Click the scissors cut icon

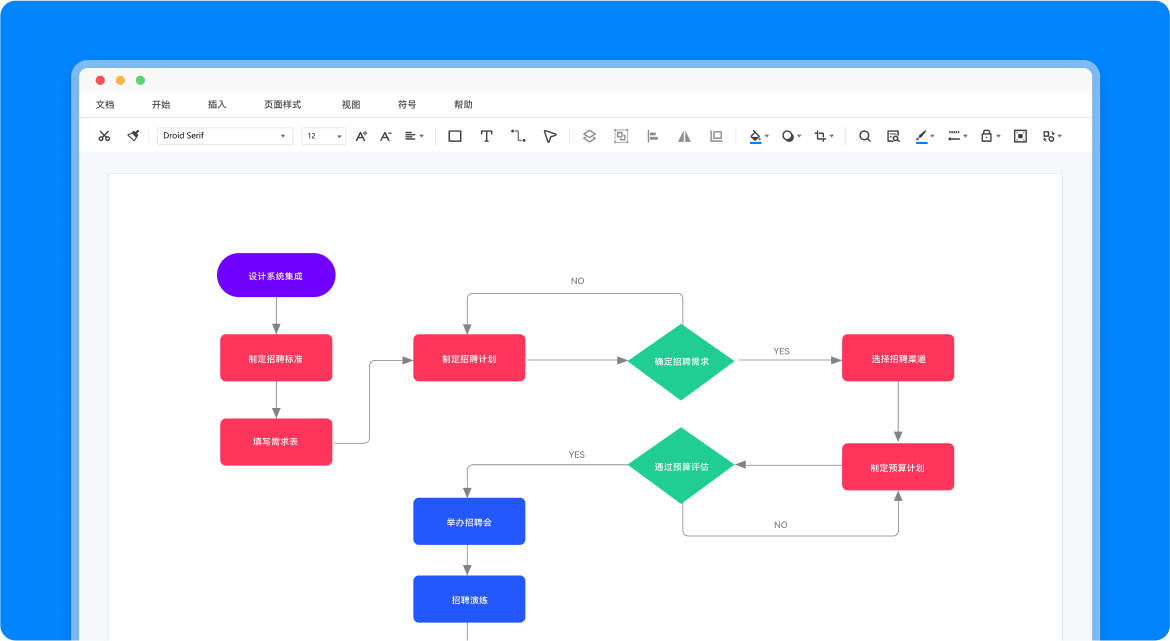(104, 136)
